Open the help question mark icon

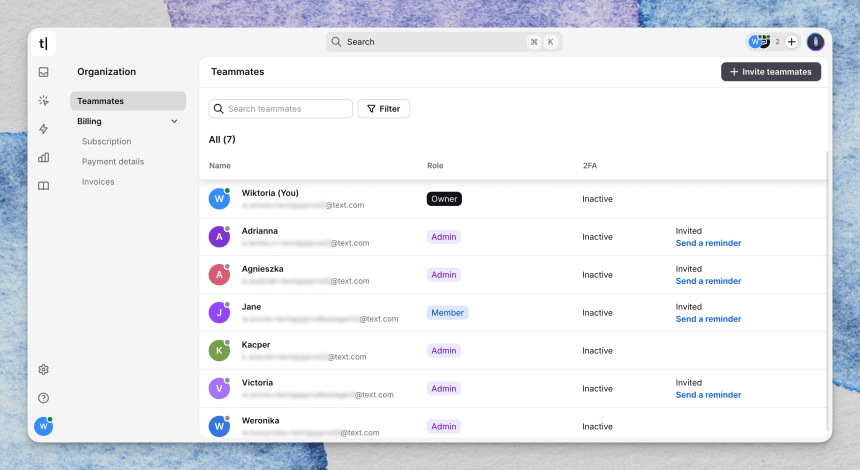coord(43,398)
